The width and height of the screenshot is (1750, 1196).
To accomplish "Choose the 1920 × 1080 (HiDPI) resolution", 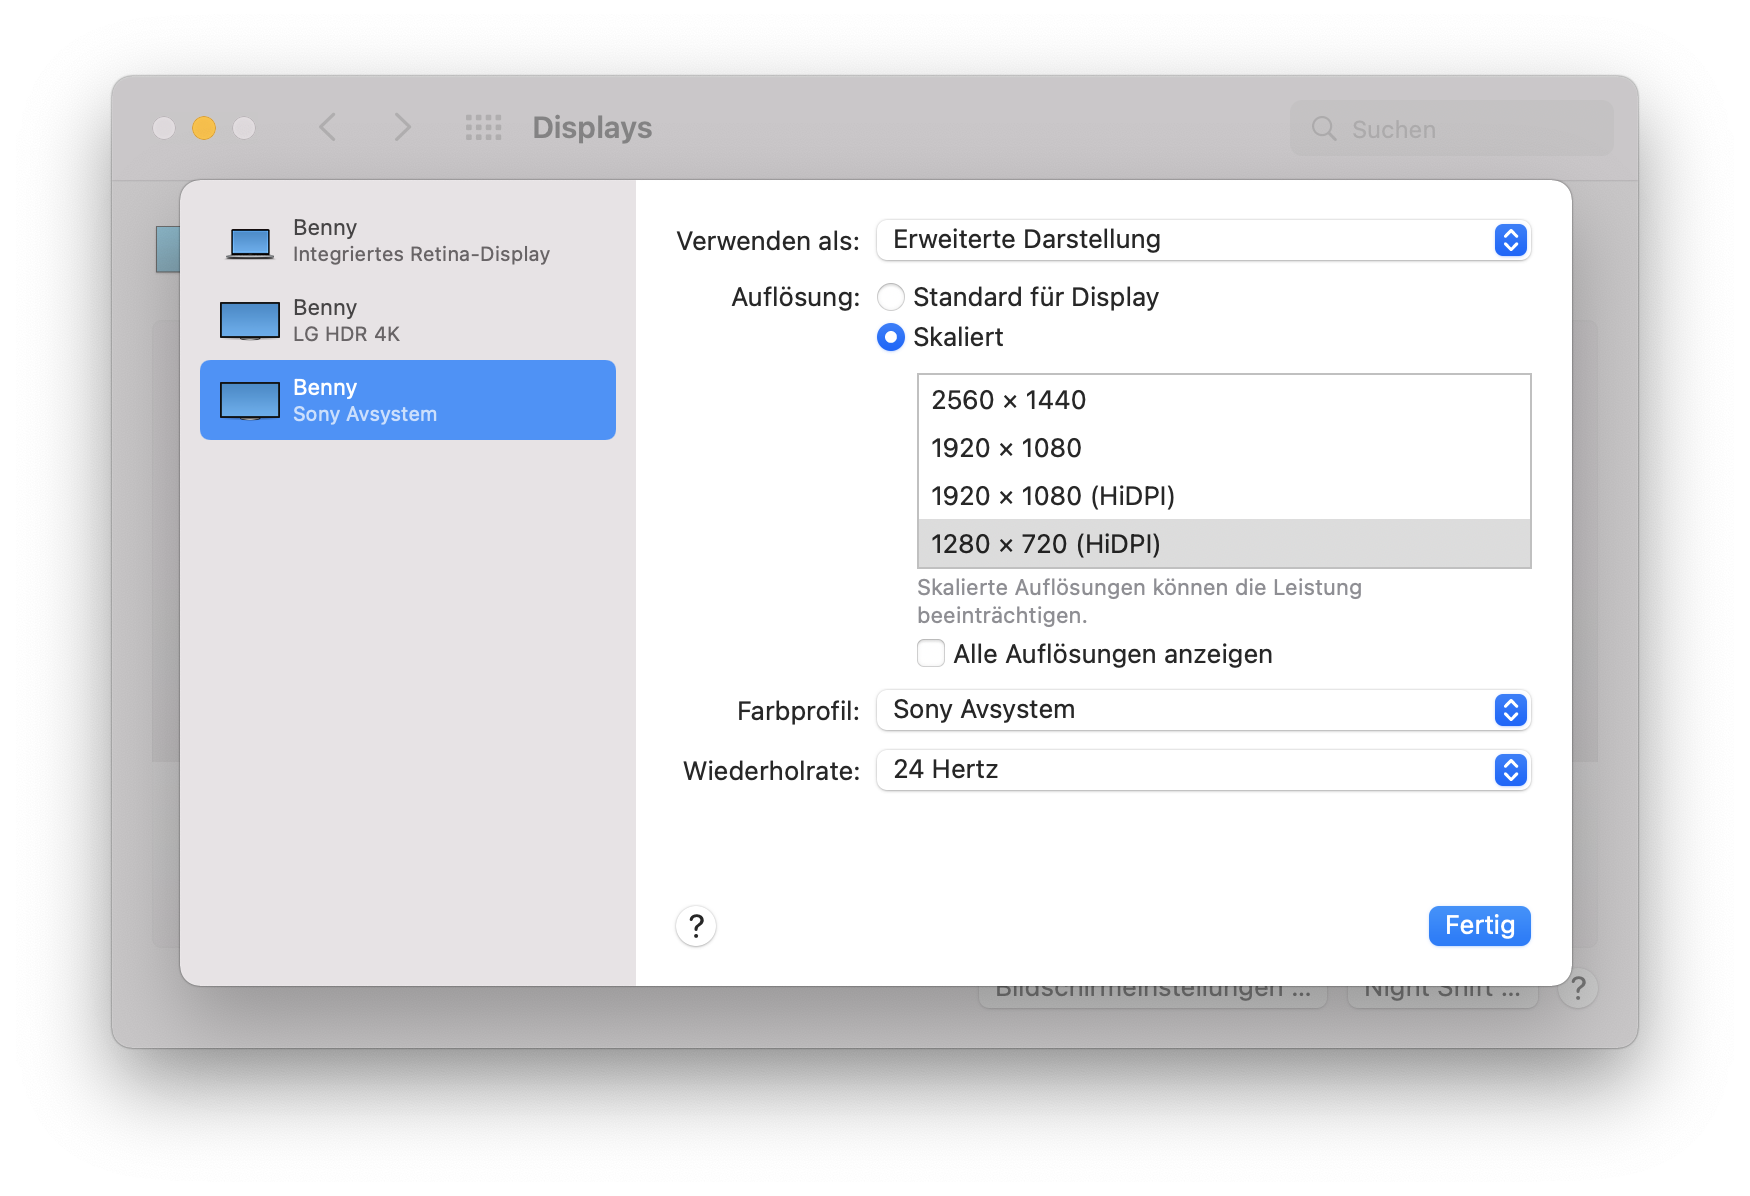I will click(1052, 496).
